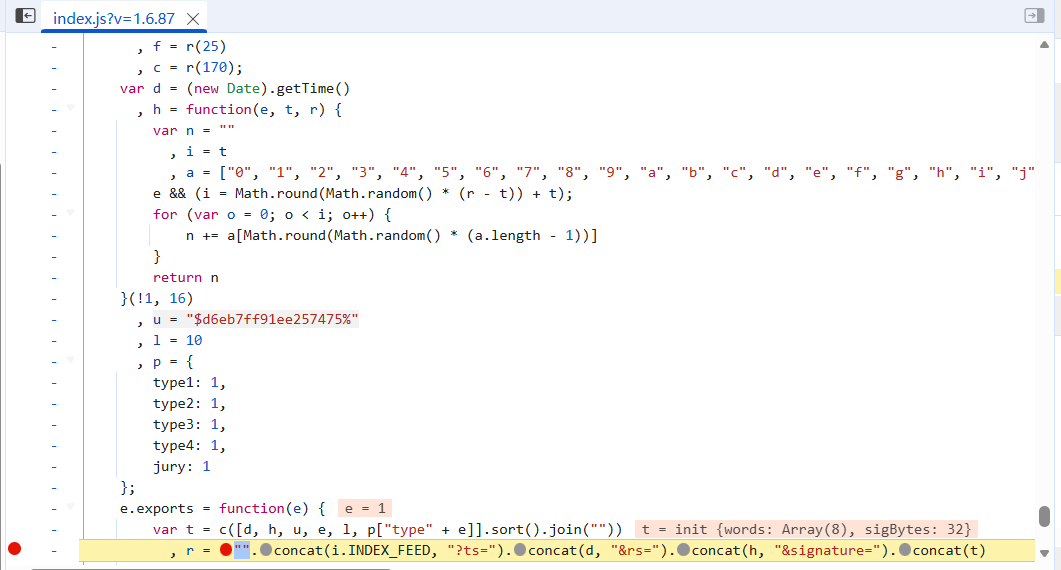Collapse the h = function(e, t, r) block

(x=70, y=108)
